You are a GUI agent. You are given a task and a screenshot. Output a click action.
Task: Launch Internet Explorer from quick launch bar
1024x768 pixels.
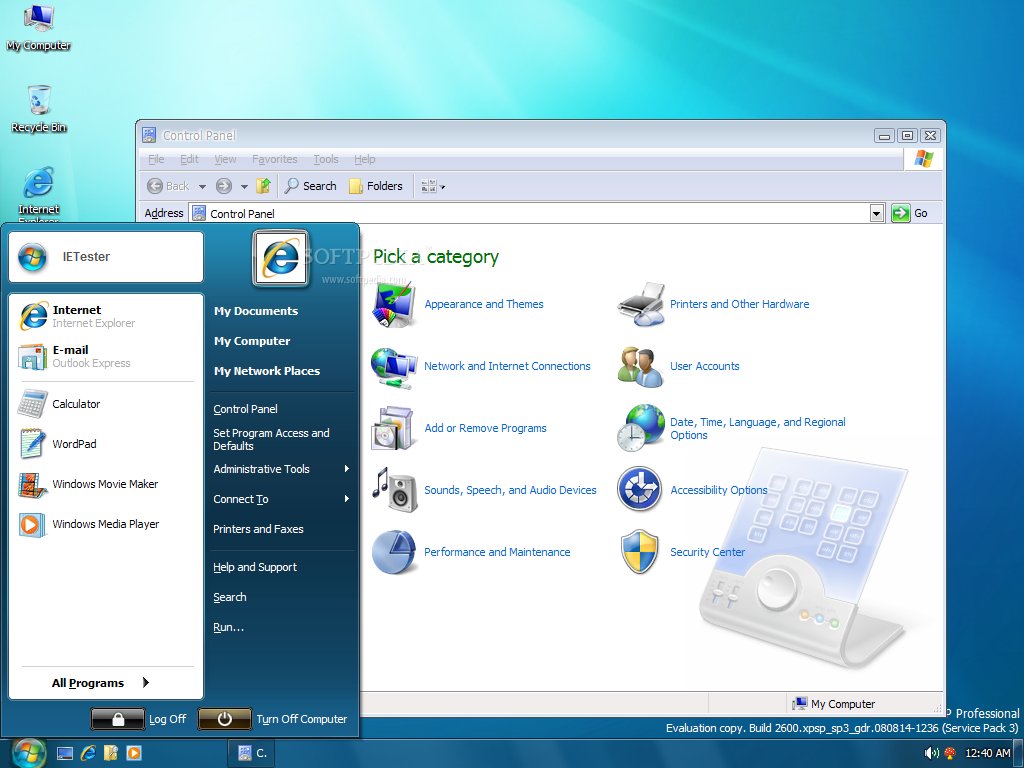point(88,754)
